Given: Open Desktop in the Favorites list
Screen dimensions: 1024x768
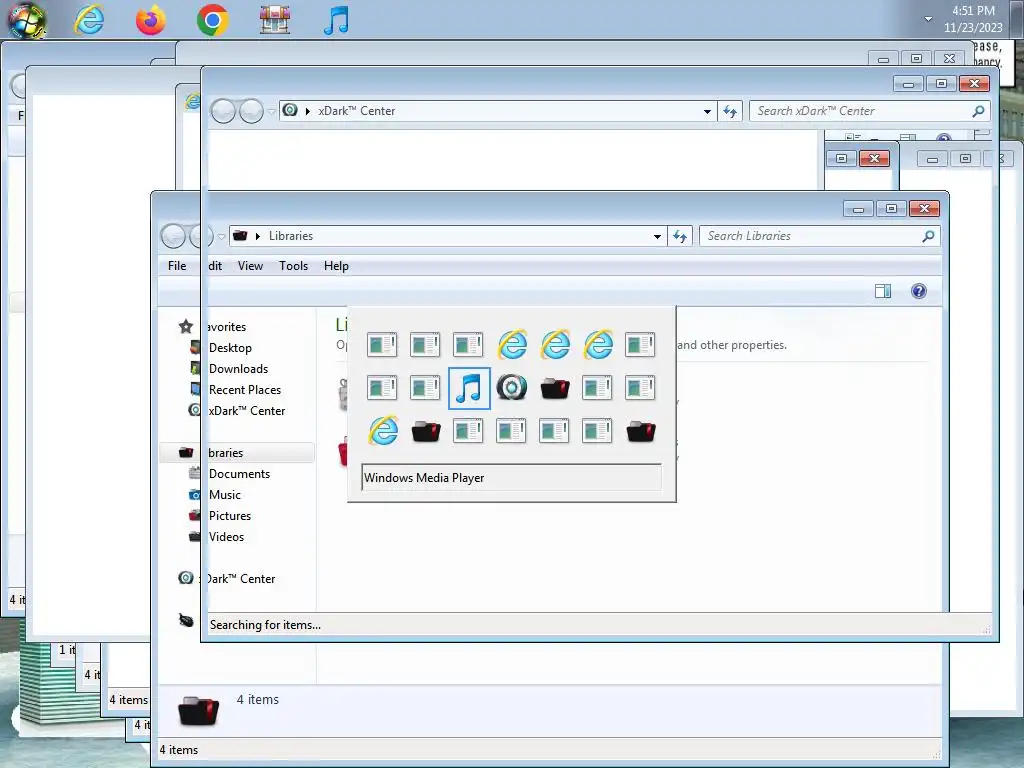Looking at the screenshot, I should 230,348.
